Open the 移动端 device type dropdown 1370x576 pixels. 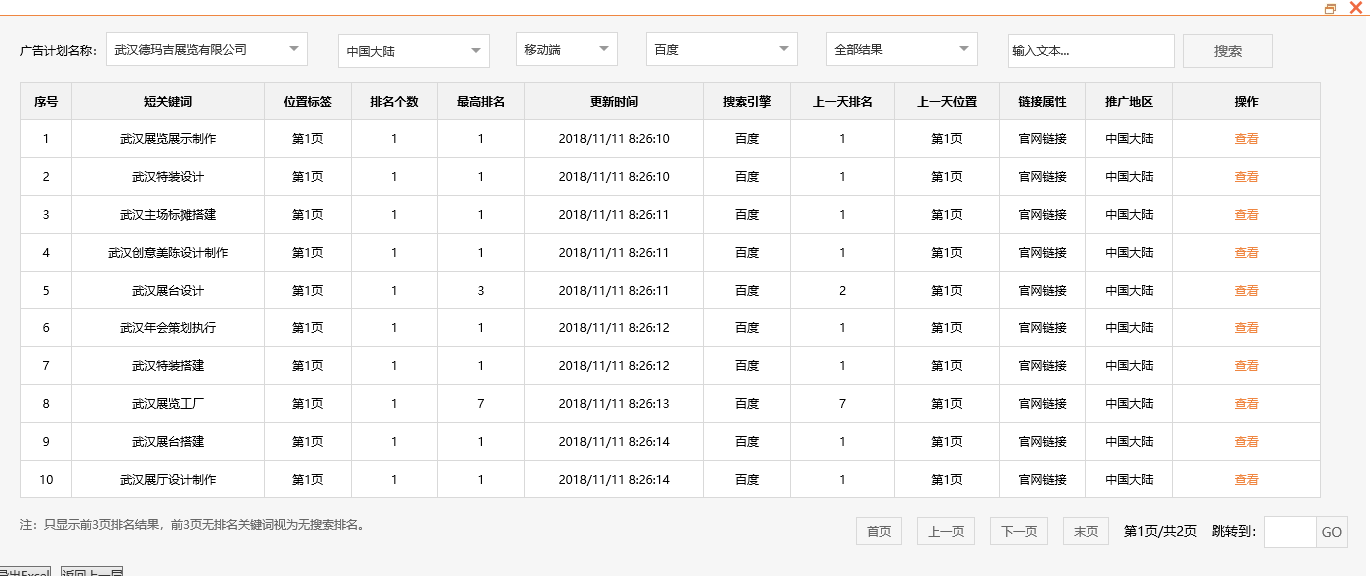[x=566, y=47]
